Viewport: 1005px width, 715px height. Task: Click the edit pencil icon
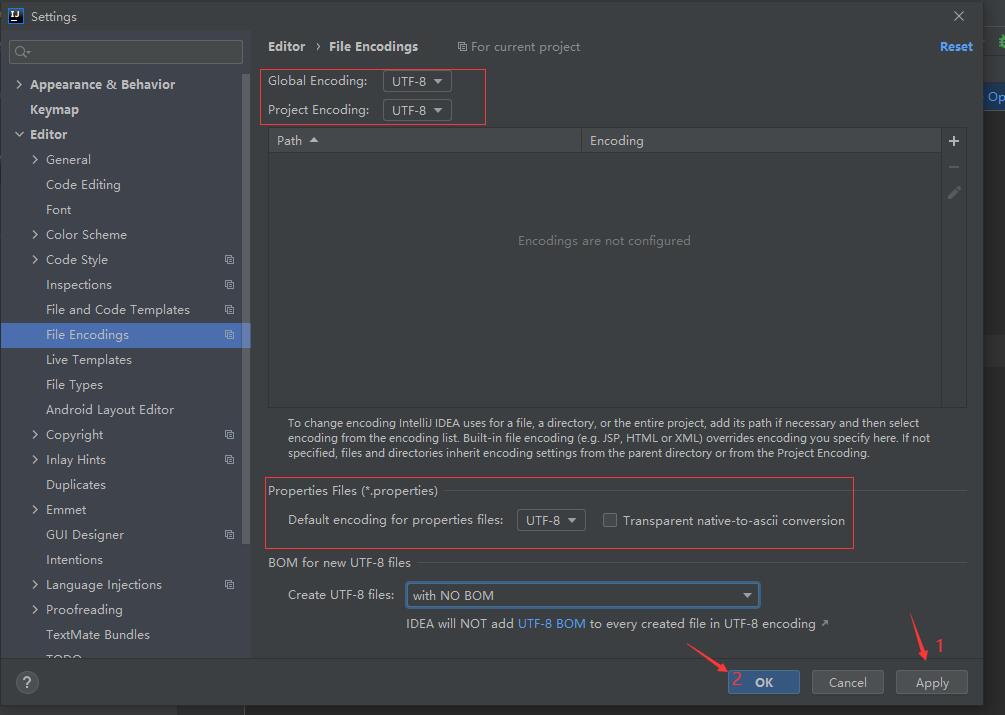tap(954, 192)
